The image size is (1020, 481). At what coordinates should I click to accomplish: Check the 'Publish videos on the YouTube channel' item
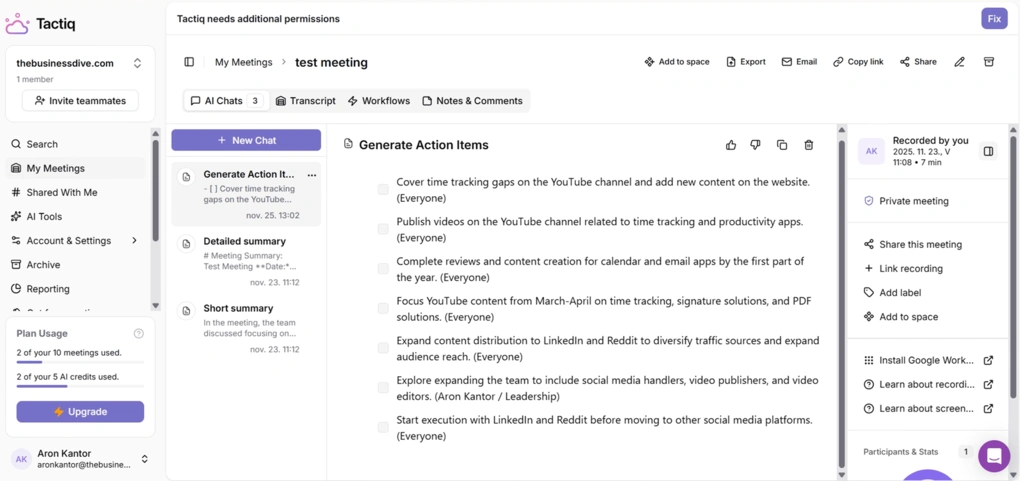pyautogui.click(x=383, y=229)
